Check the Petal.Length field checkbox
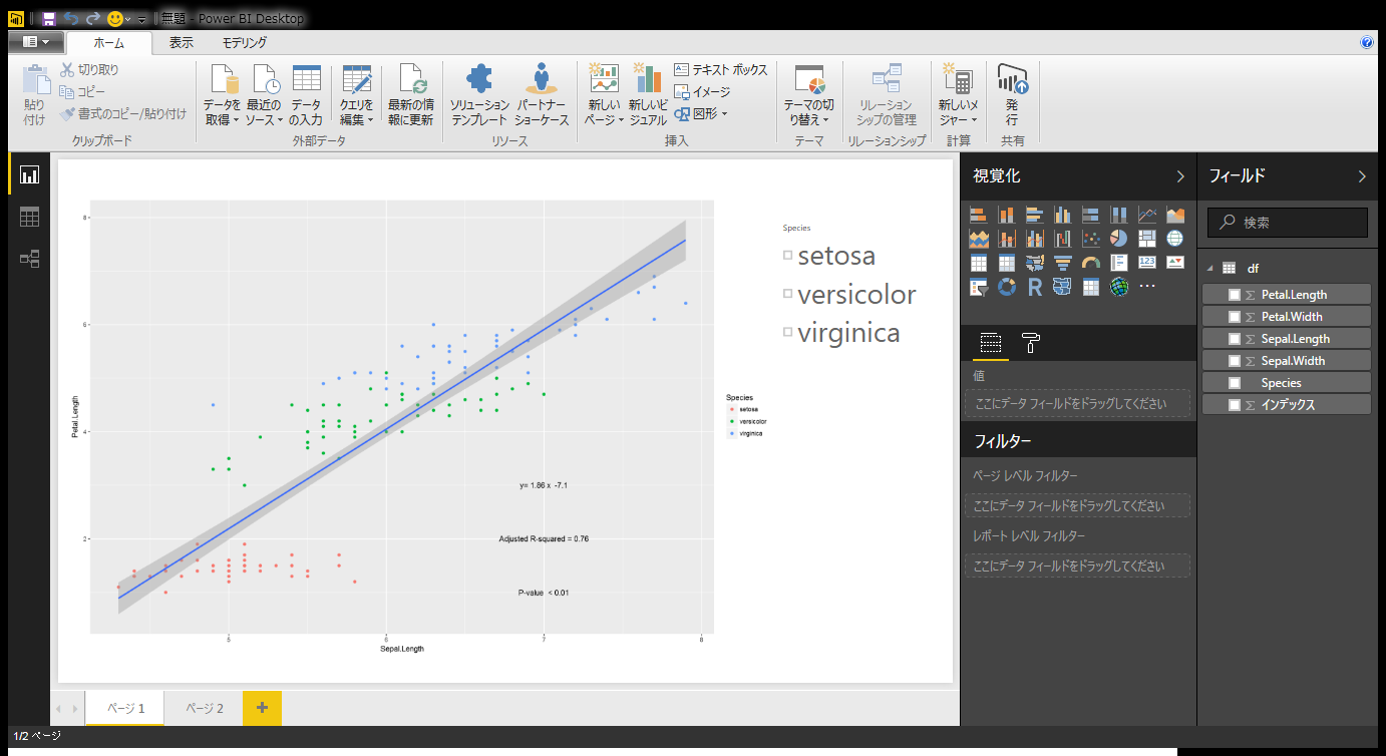 point(1234,294)
